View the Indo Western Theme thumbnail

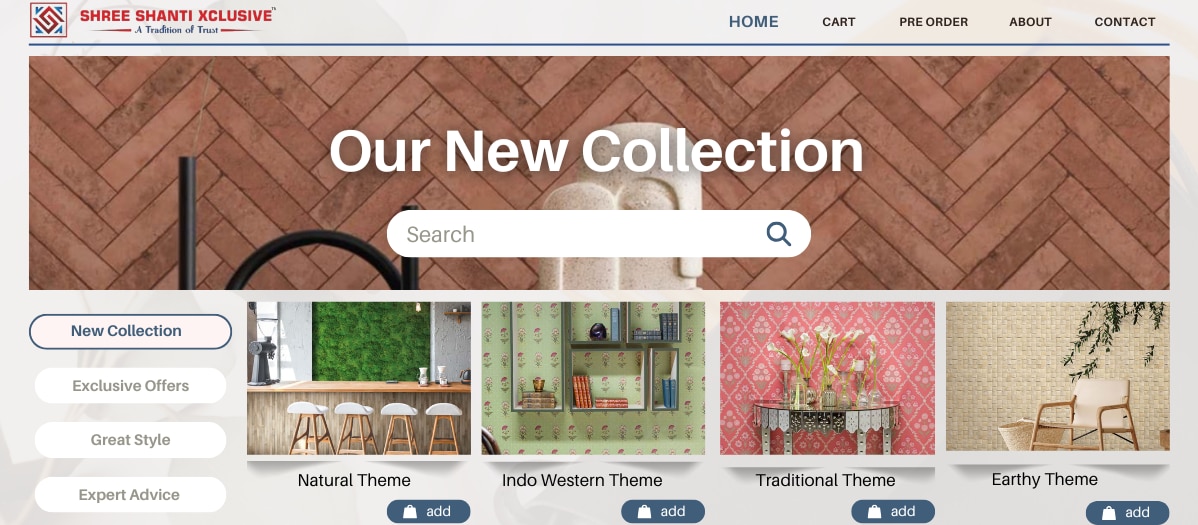[593, 378]
